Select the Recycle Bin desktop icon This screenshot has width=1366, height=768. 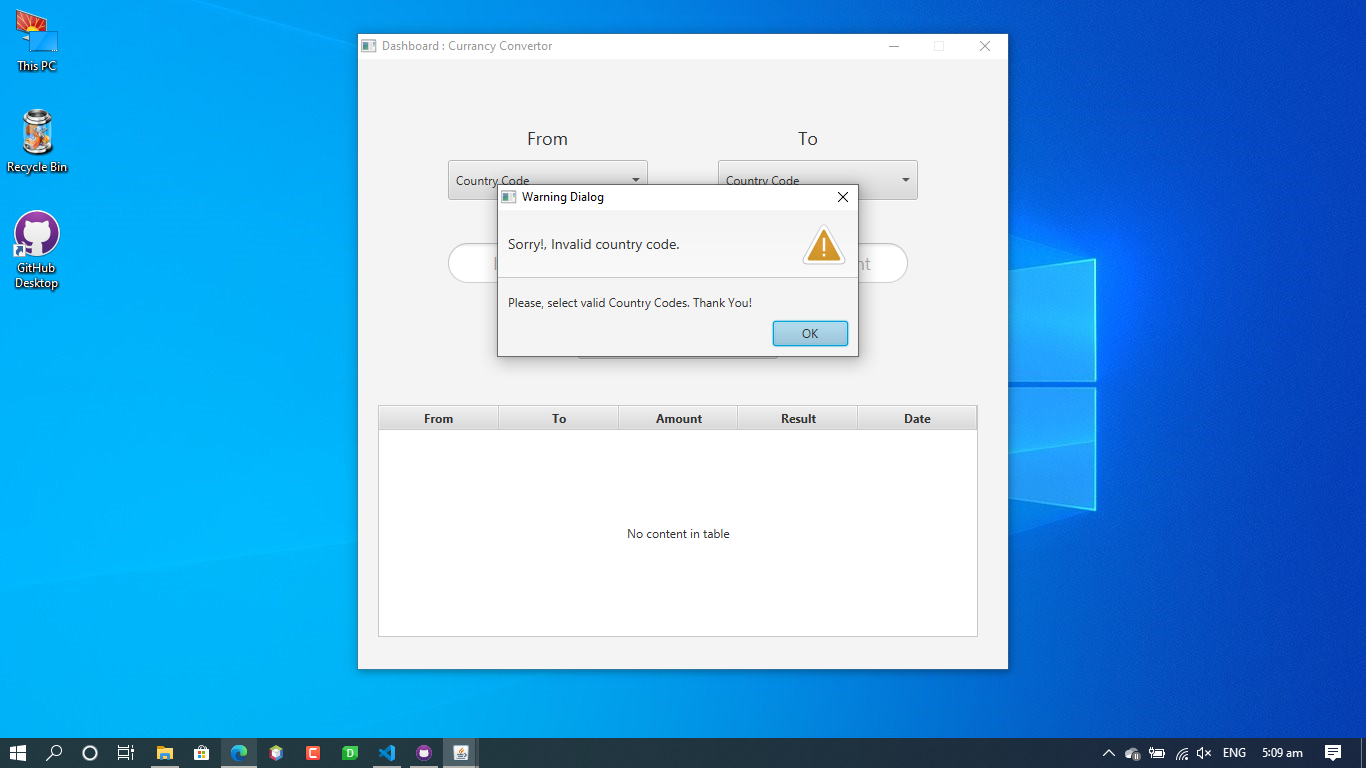pos(37,142)
